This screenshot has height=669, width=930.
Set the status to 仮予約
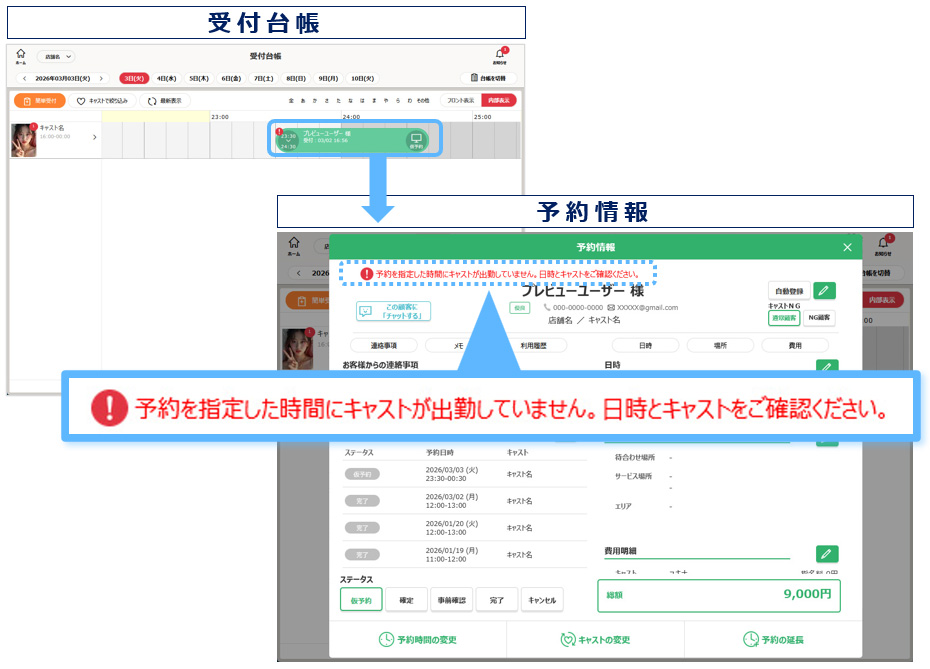[361, 599]
